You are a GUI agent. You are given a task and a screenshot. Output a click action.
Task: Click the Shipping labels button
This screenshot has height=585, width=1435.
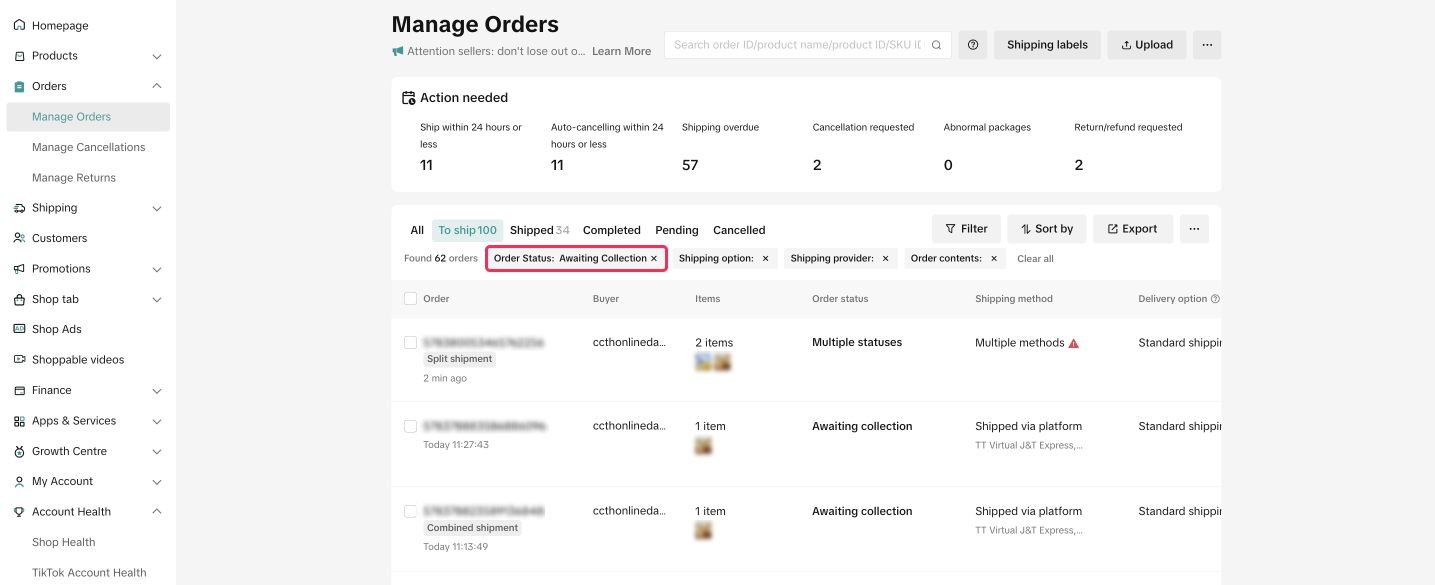pyautogui.click(x=1046, y=45)
